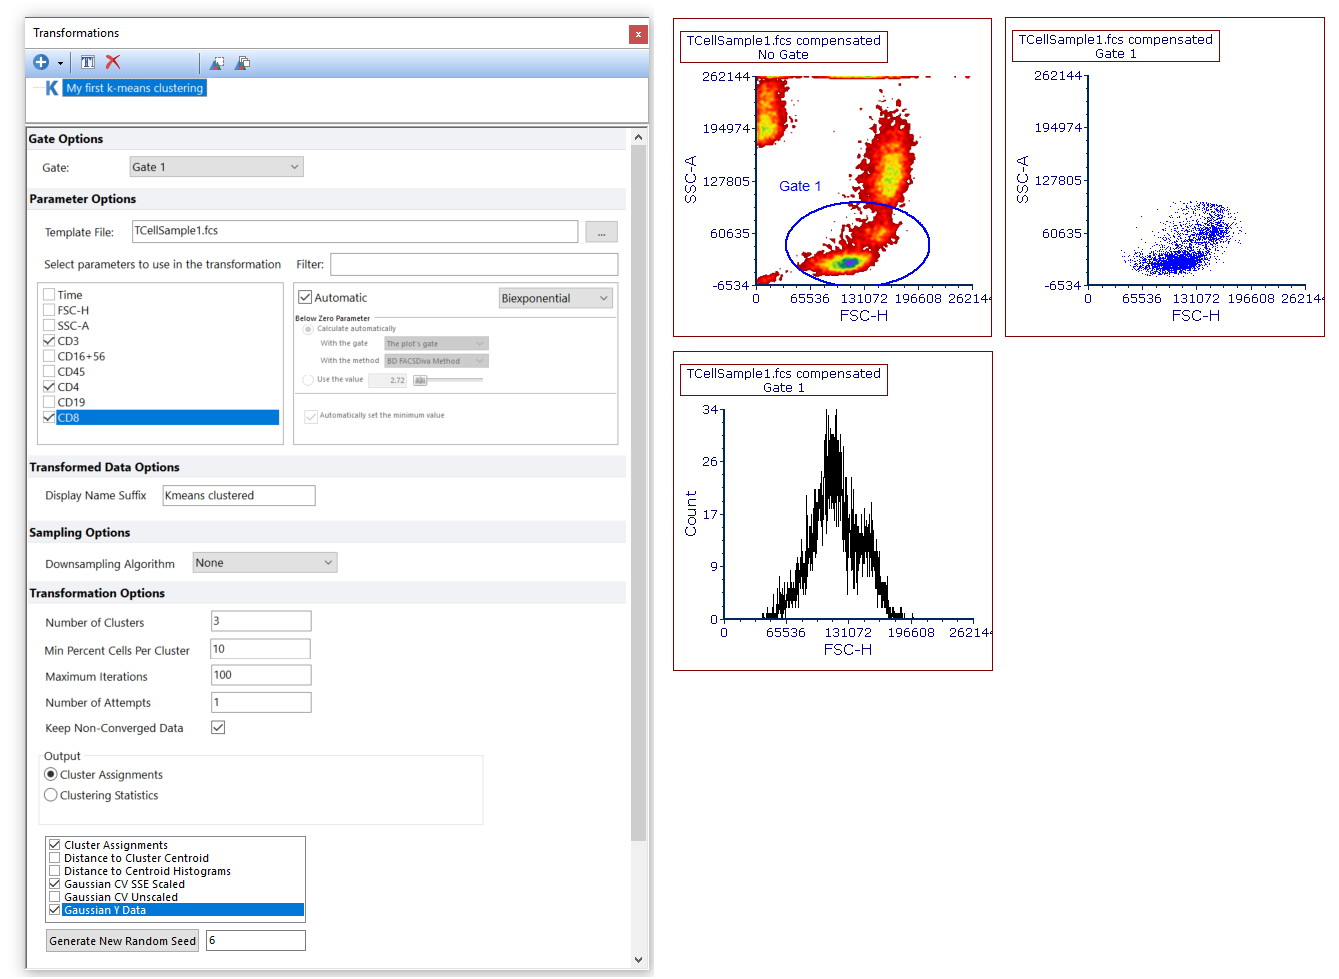This screenshot has height=979, width=1339.
Task: Click the random seed value field
Action: (256, 940)
